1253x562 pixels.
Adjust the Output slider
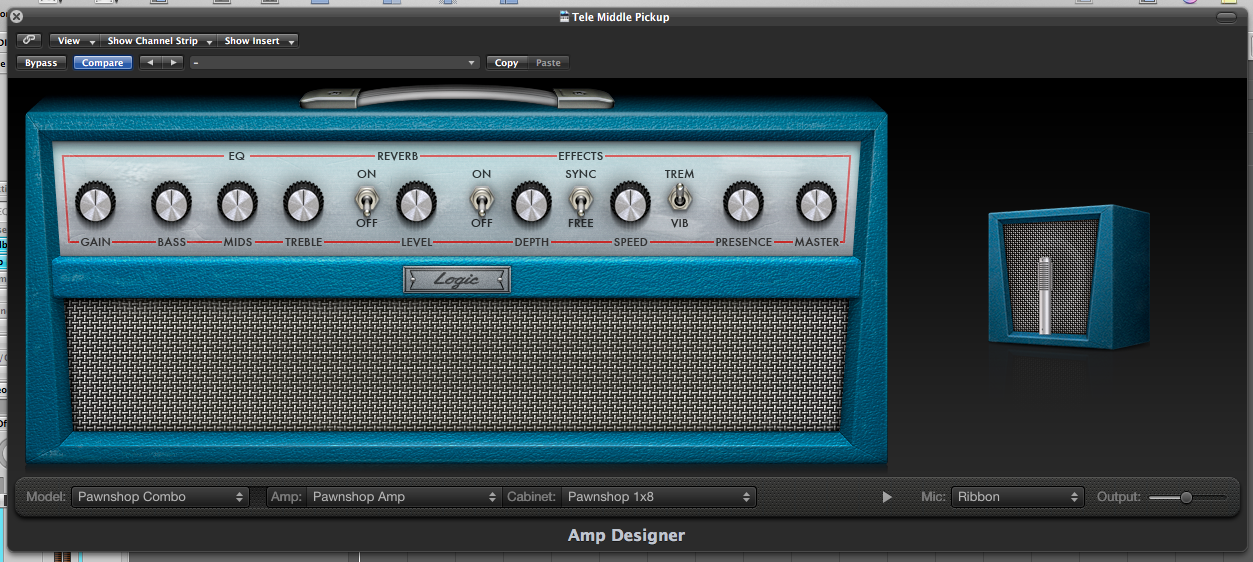[1187, 497]
